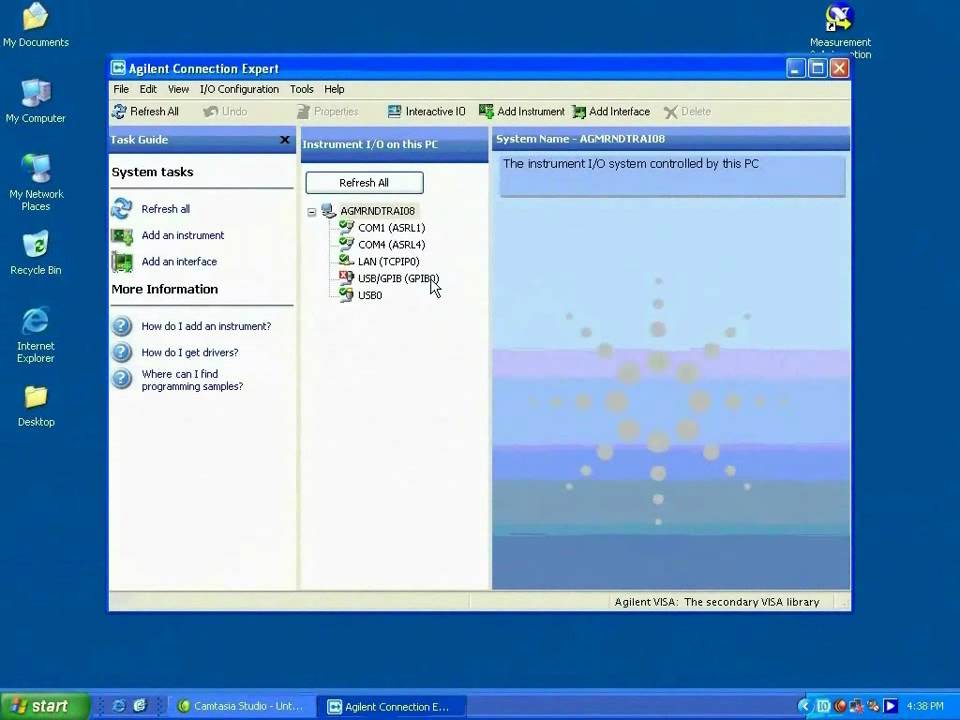Click the Add an instrument task icon
This screenshot has height=720, width=960.
point(121,236)
